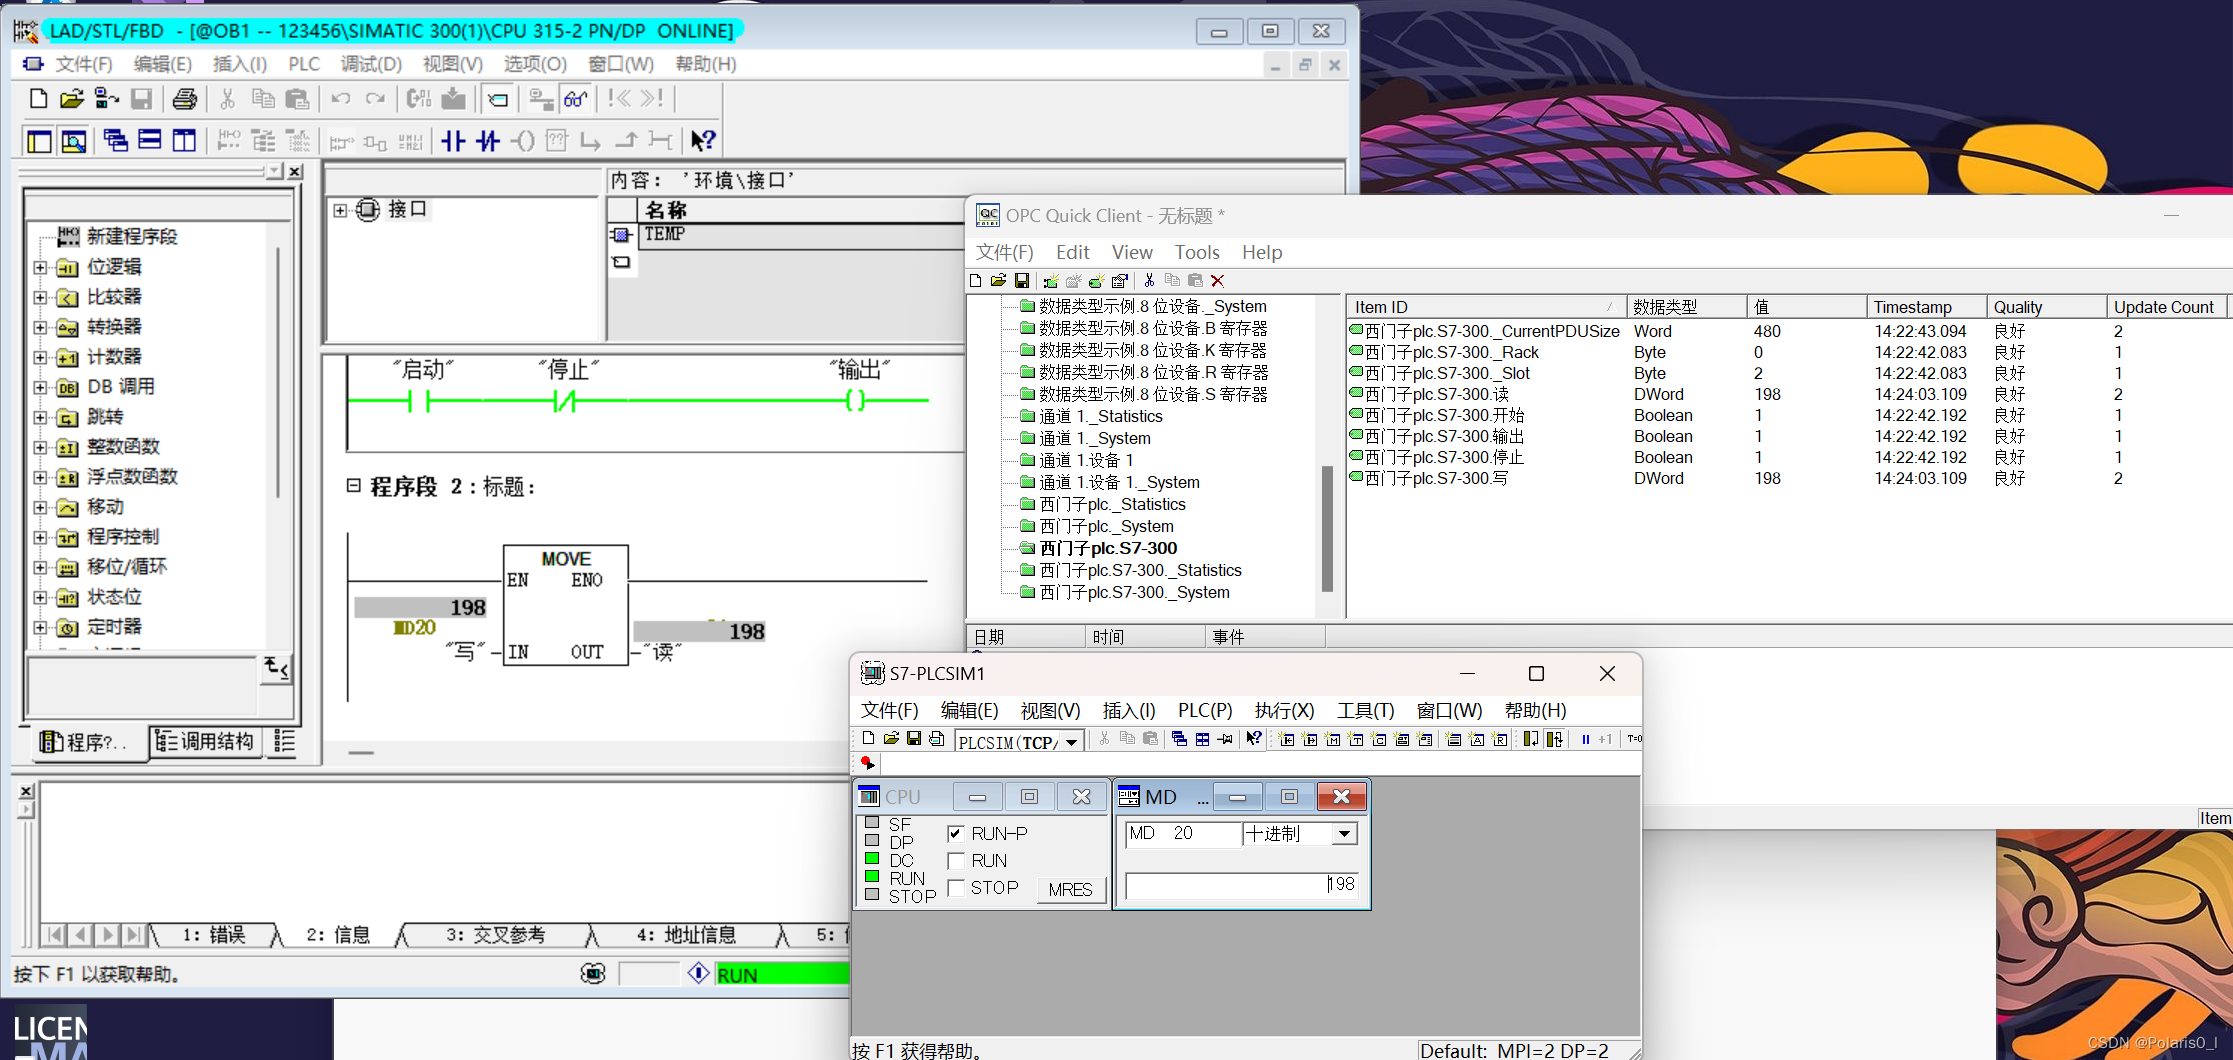
Task: Insert a normally open contact from the toolbar
Action: click(x=453, y=141)
